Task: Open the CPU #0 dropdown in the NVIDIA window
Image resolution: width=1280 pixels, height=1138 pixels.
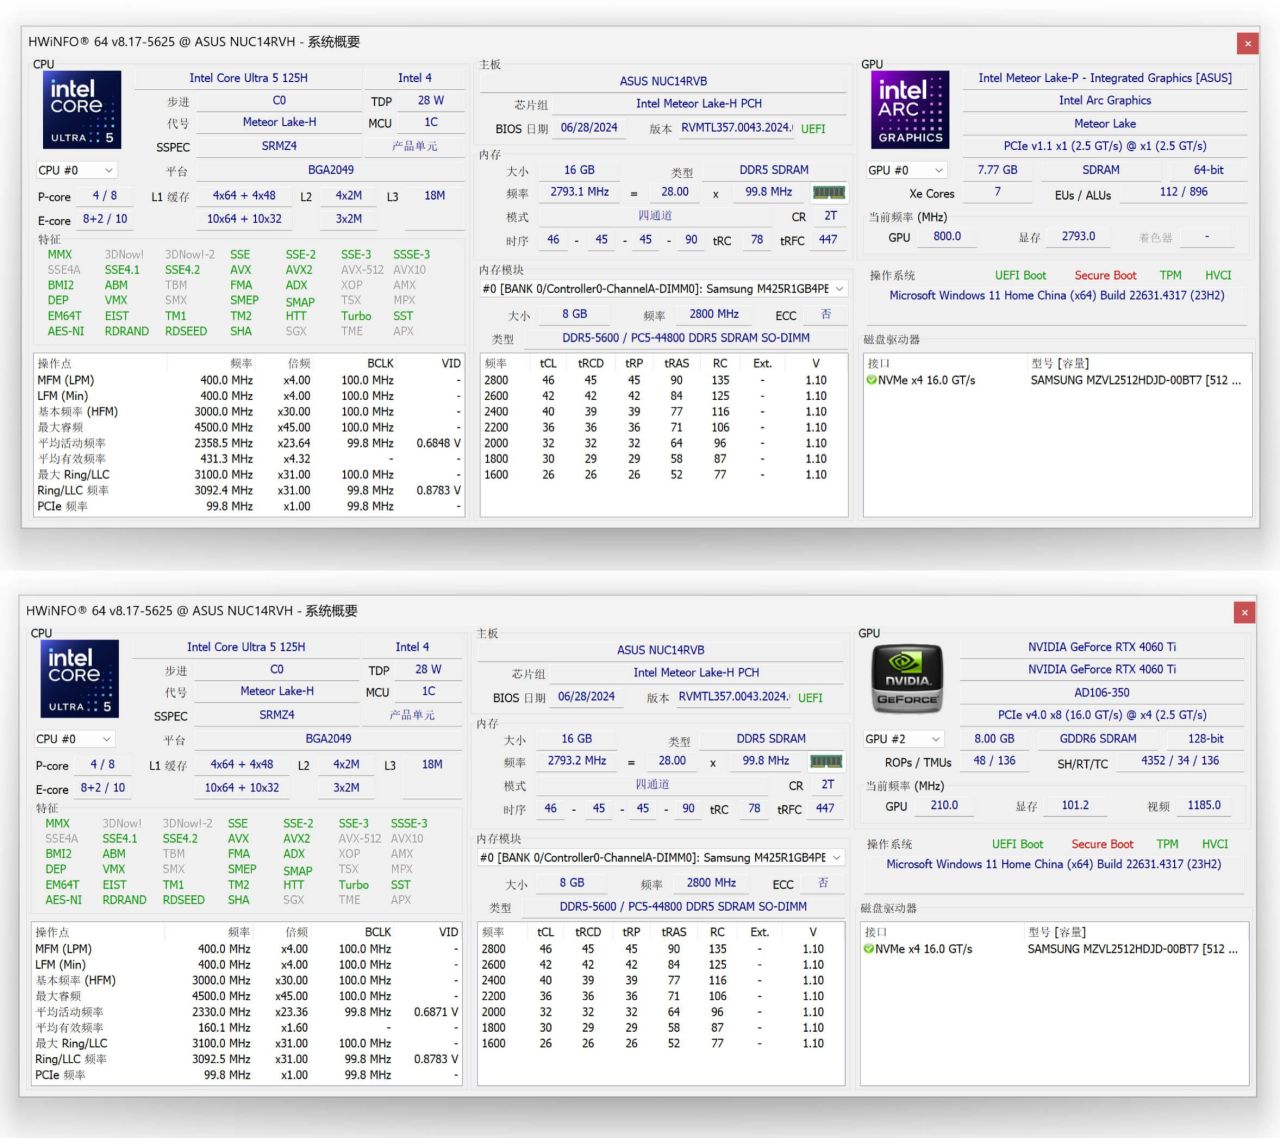Action: pos(75,739)
